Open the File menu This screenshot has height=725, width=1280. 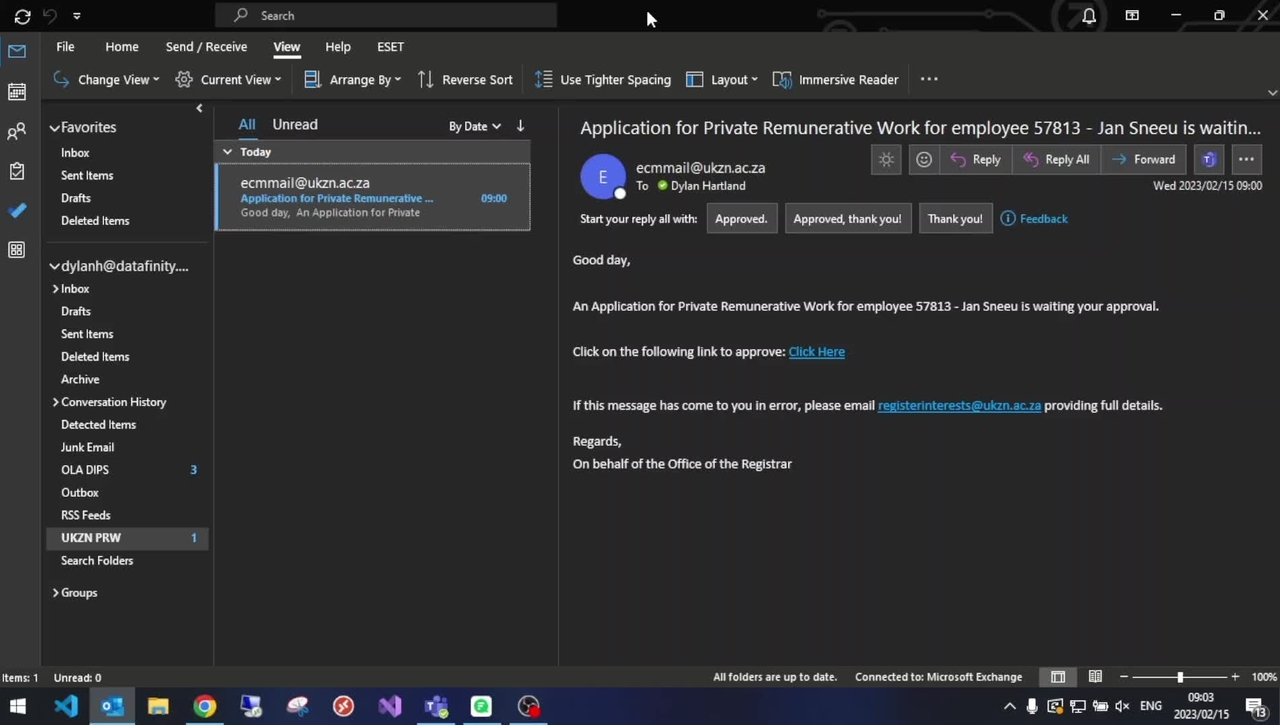65,47
